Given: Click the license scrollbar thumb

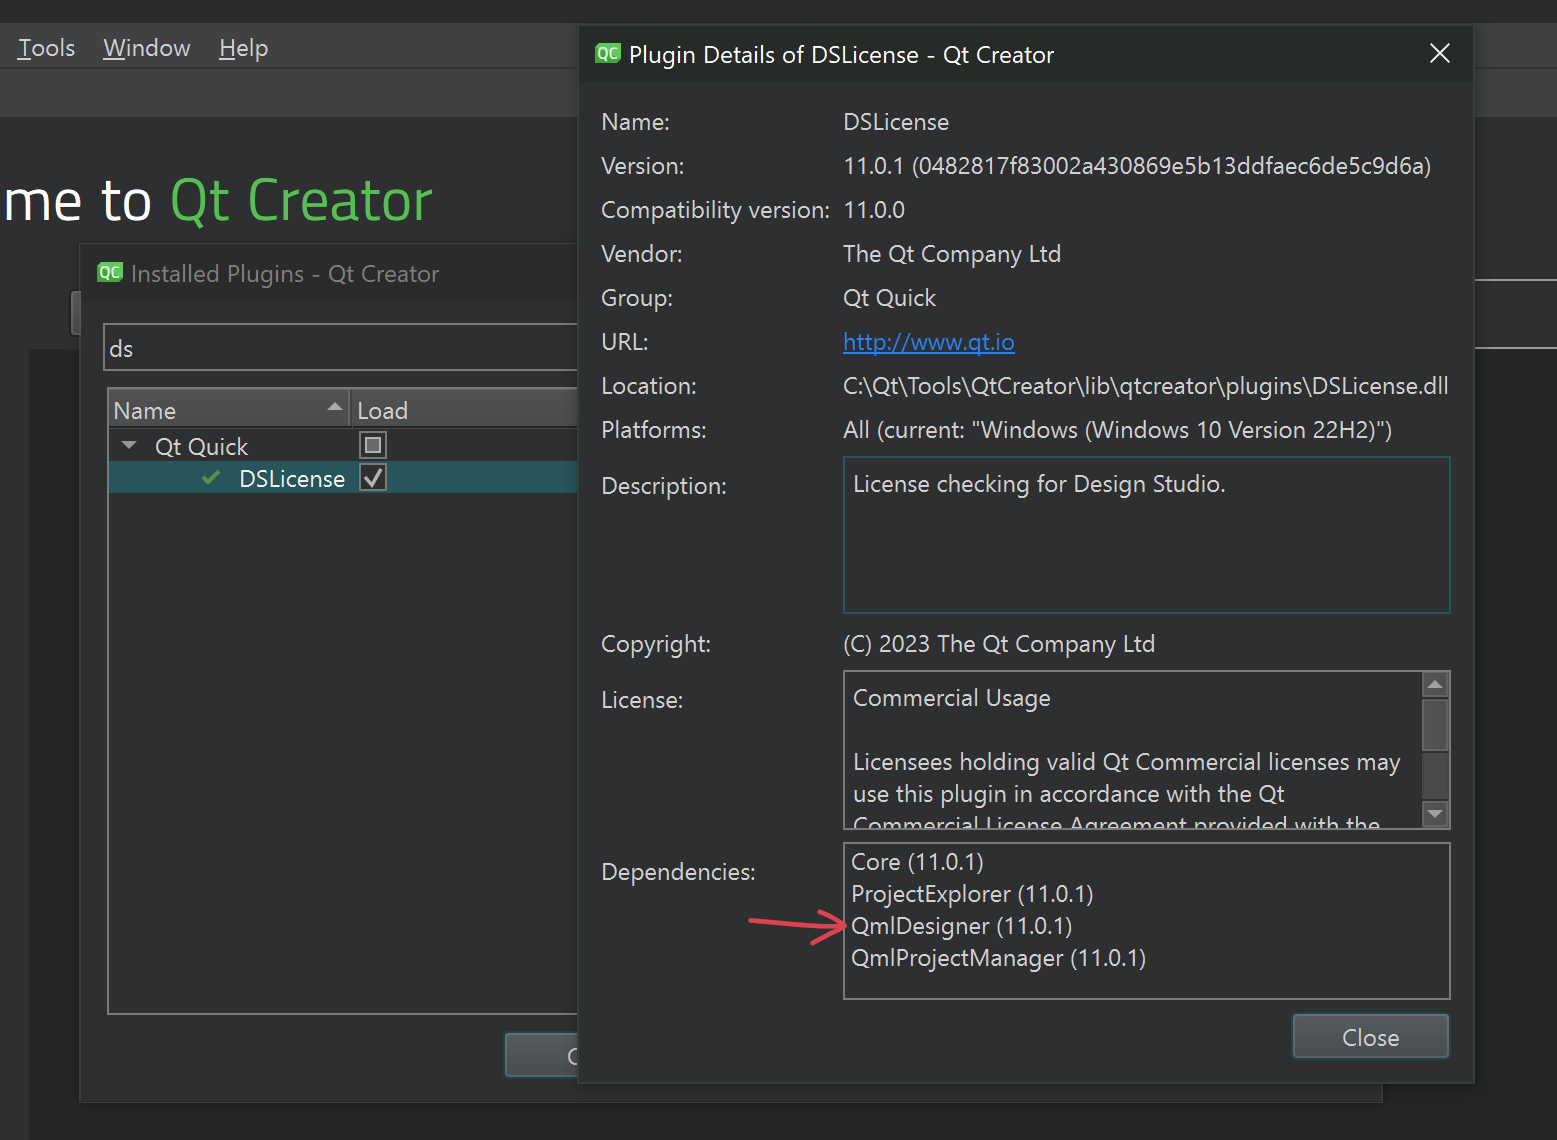Looking at the screenshot, I should 1435,725.
